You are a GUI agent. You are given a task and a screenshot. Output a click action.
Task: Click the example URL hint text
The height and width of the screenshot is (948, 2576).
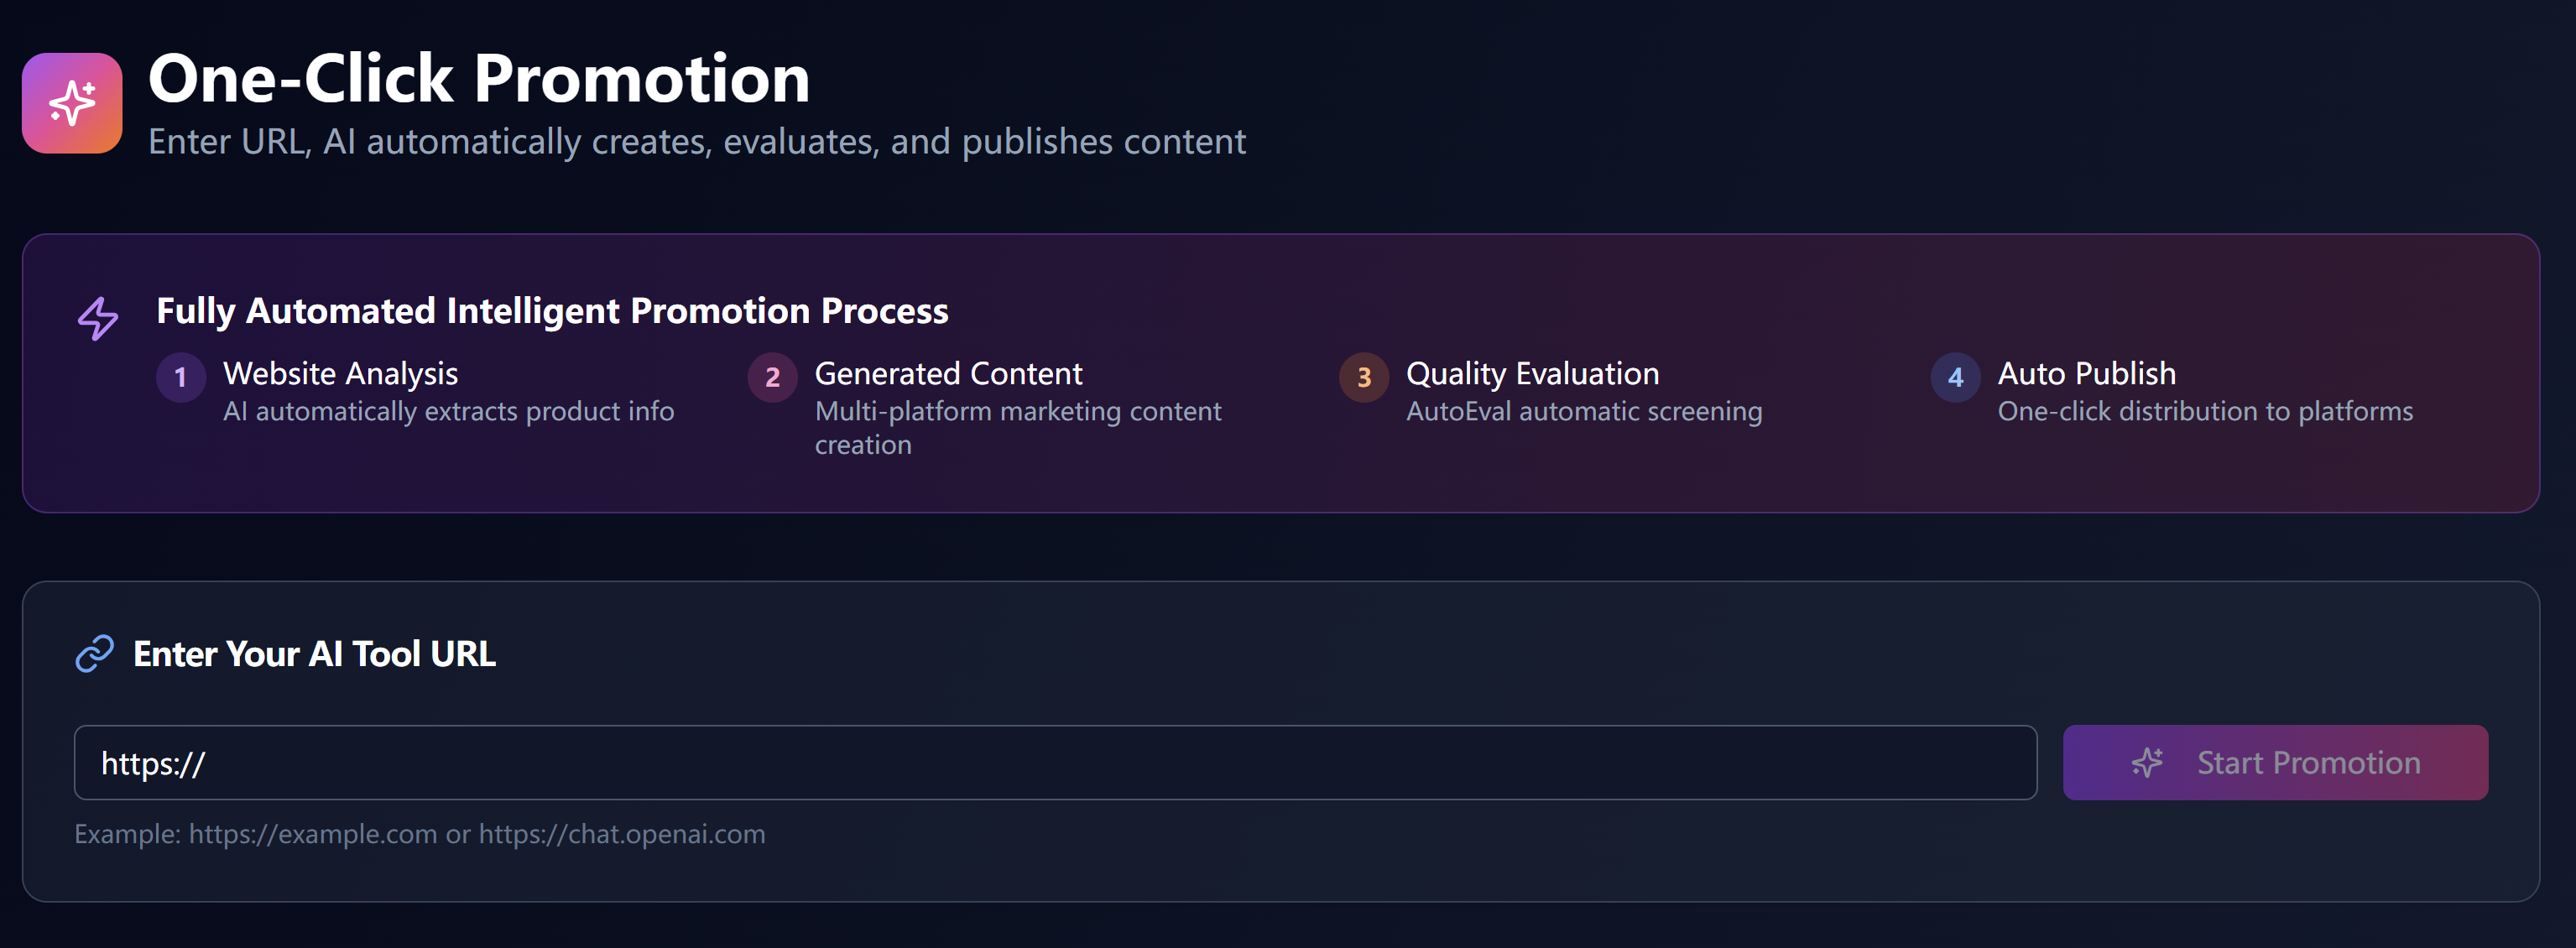419,834
